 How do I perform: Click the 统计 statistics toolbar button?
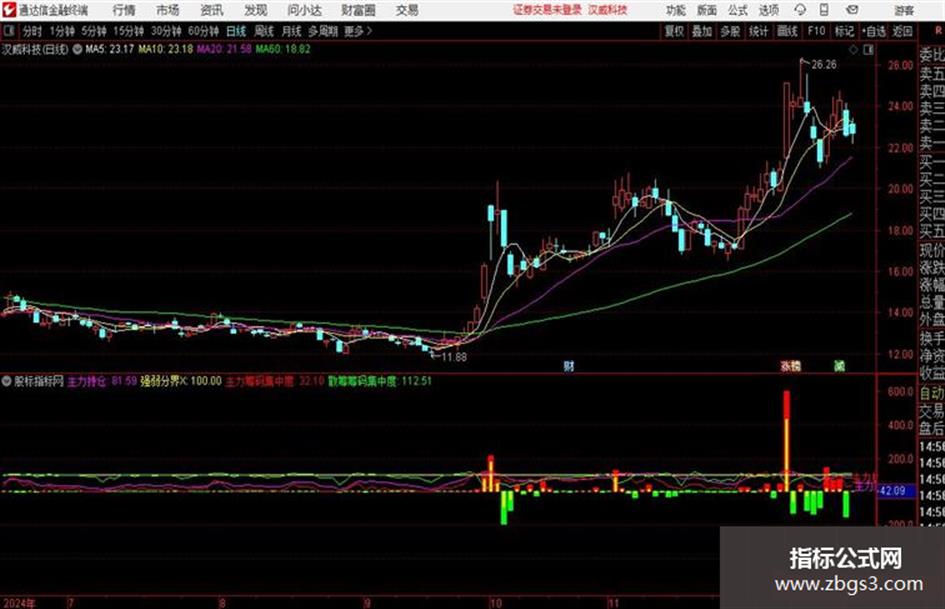pos(758,31)
